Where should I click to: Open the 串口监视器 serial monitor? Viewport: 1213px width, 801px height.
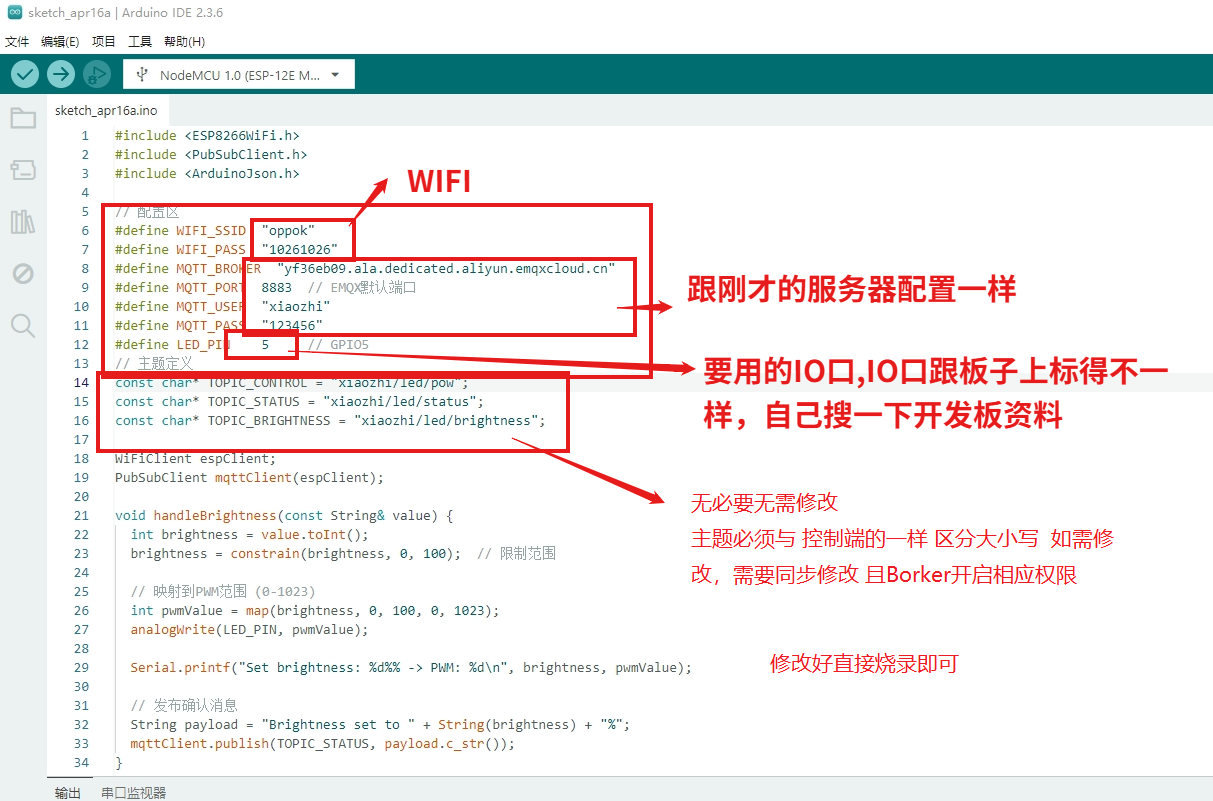[133, 792]
